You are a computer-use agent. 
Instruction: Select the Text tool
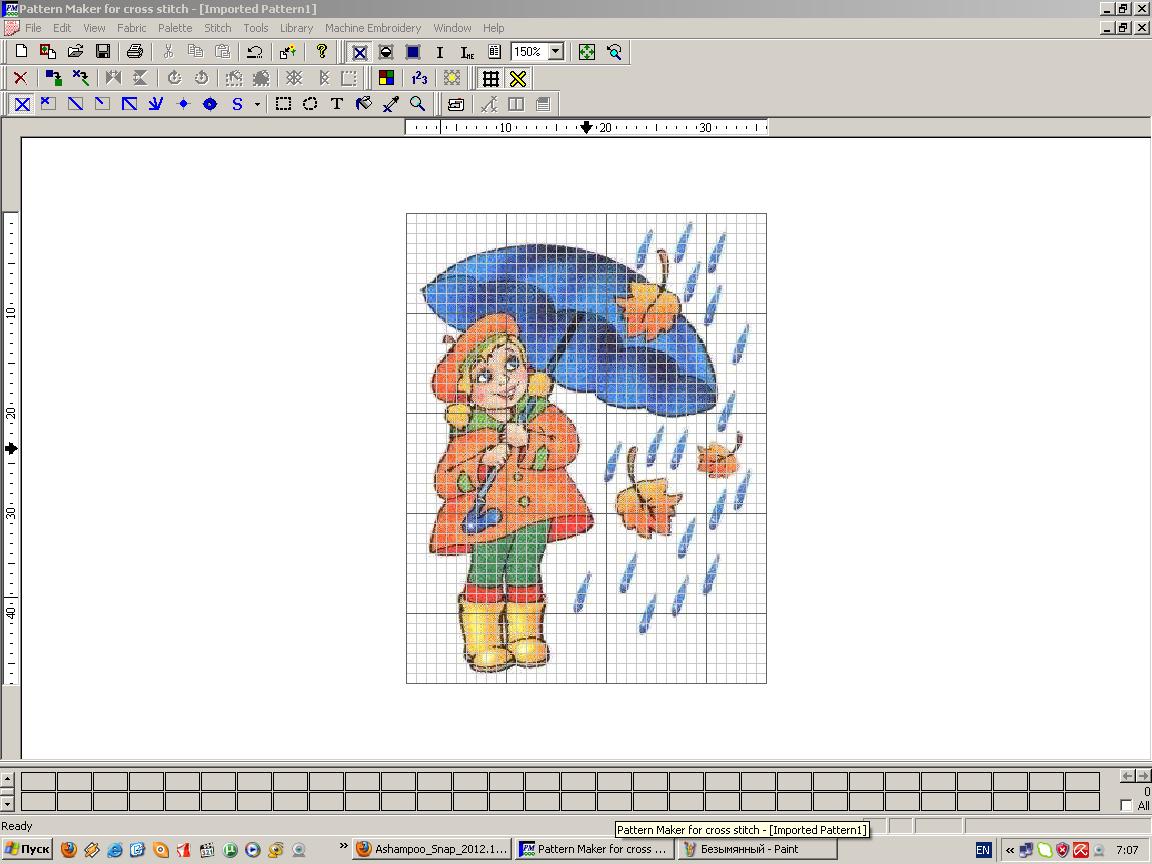click(x=337, y=104)
